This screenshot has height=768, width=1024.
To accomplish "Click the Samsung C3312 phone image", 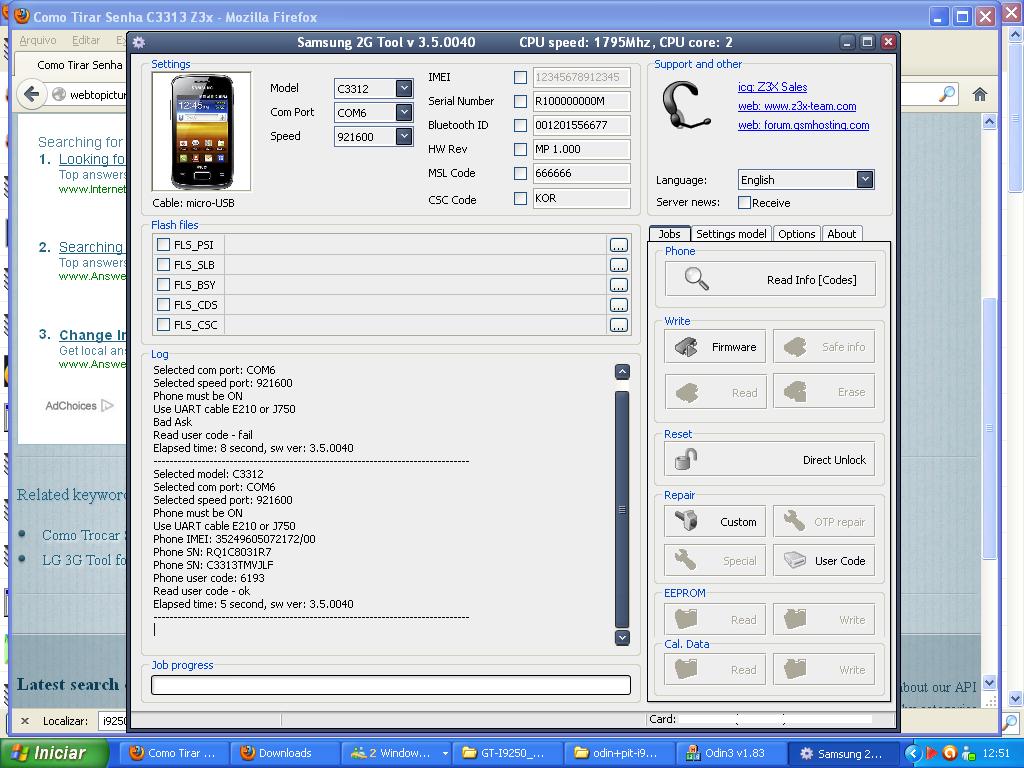I will tap(201, 131).
